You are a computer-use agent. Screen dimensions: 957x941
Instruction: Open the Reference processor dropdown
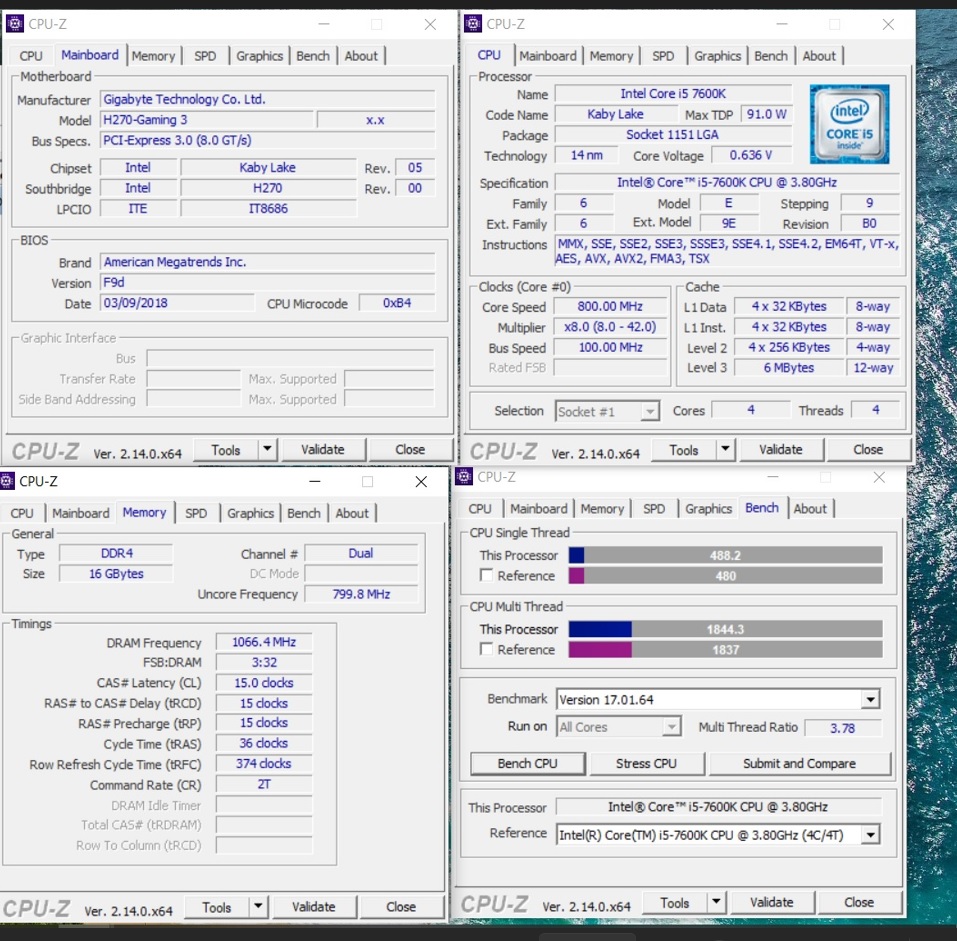[x=870, y=834]
